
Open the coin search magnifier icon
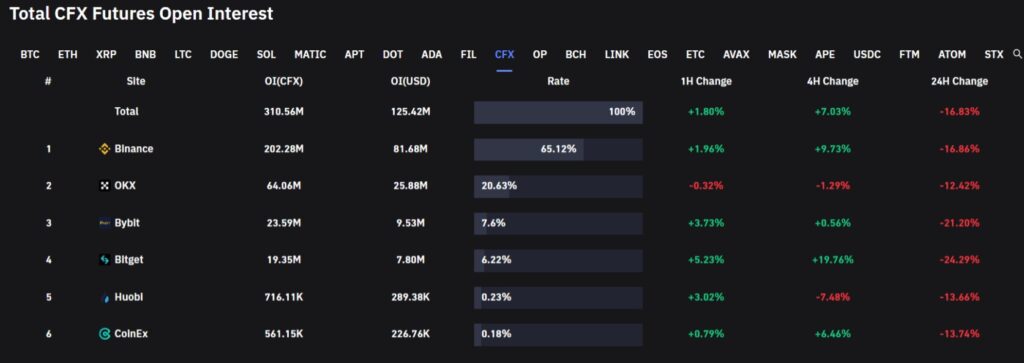click(x=1017, y=54)
